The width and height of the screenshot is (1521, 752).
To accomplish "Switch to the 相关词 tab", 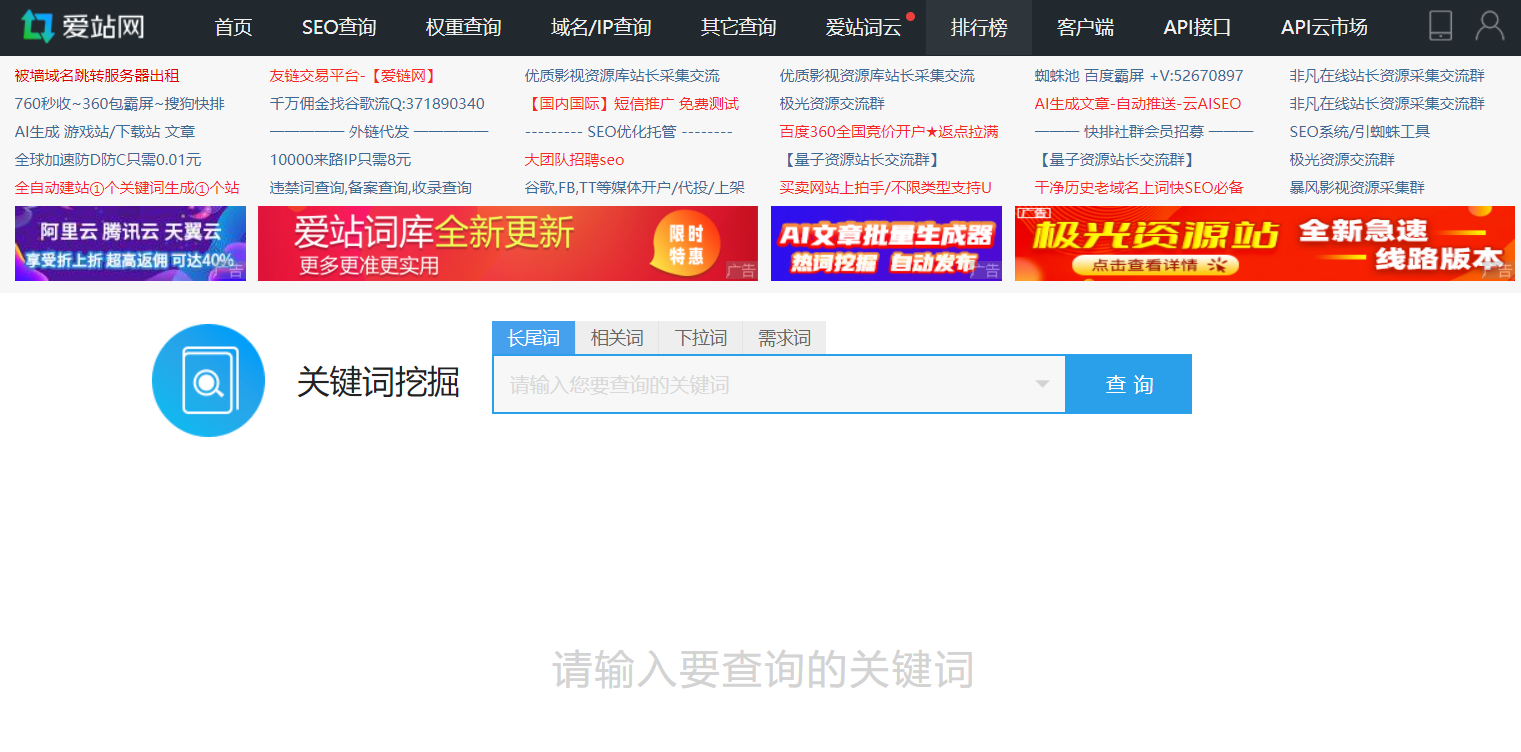I will [x=617, y=338].
